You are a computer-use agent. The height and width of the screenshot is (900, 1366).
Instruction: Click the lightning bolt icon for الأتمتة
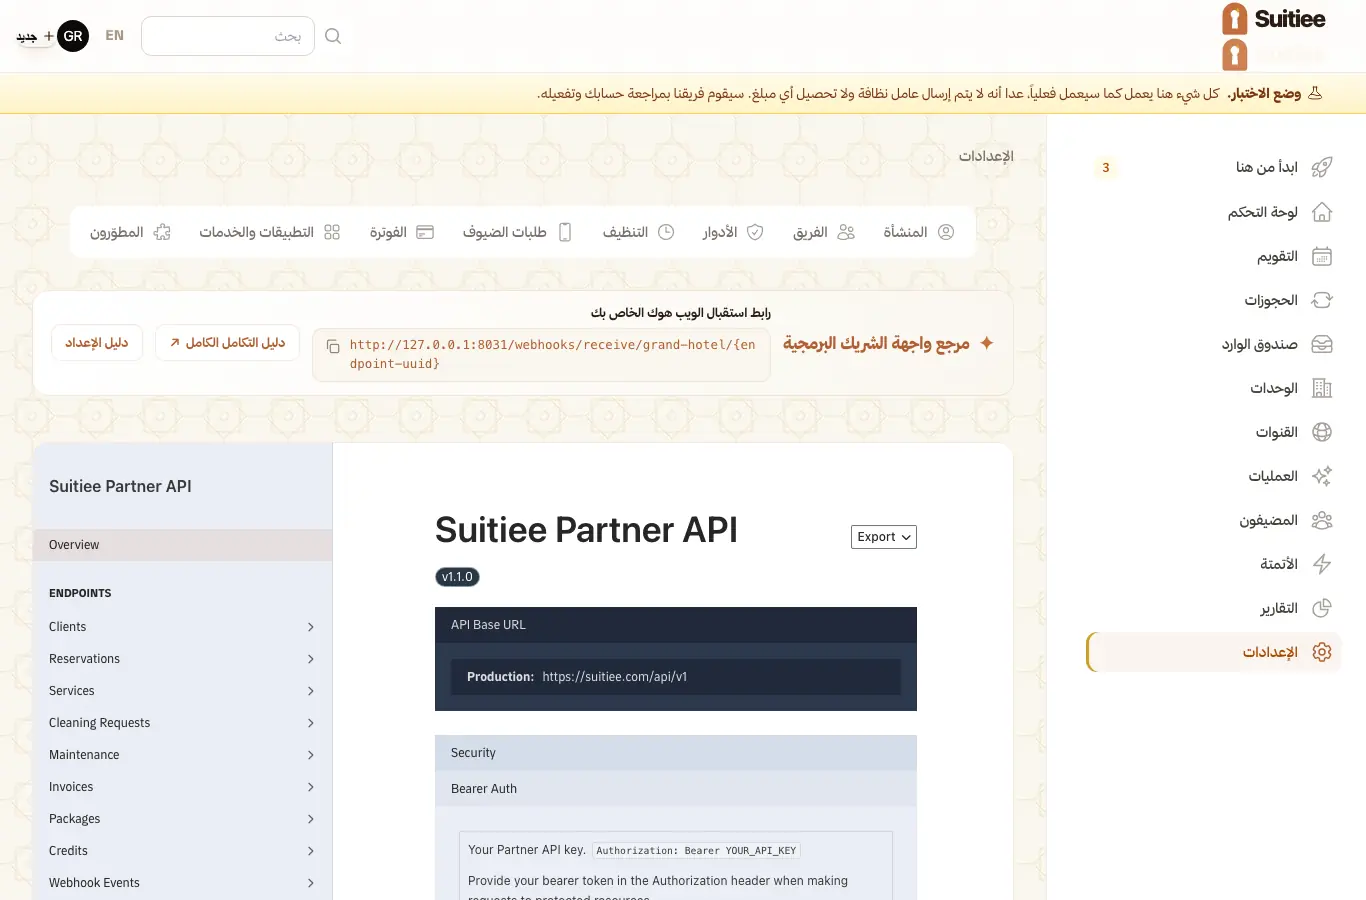[x=1321, y=564]
